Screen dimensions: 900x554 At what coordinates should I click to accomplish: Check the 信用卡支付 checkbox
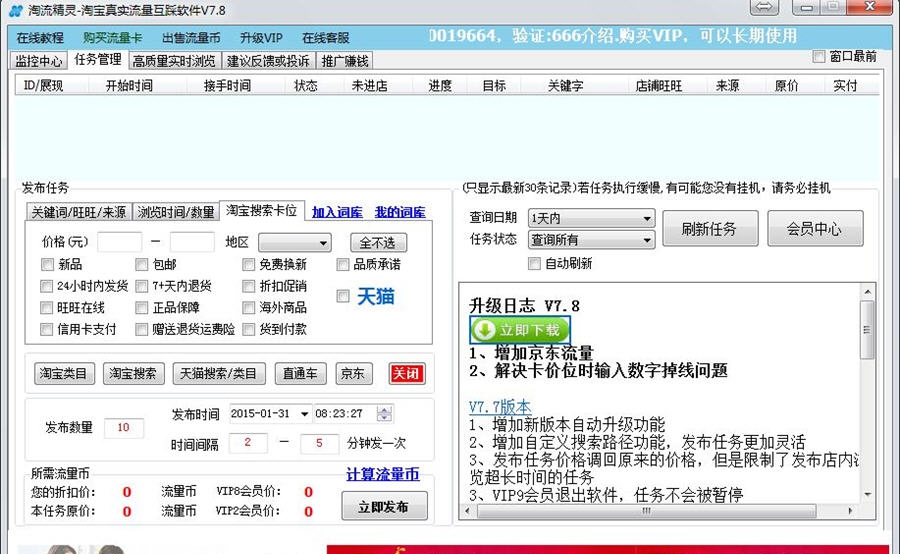[x=46, y=330]
